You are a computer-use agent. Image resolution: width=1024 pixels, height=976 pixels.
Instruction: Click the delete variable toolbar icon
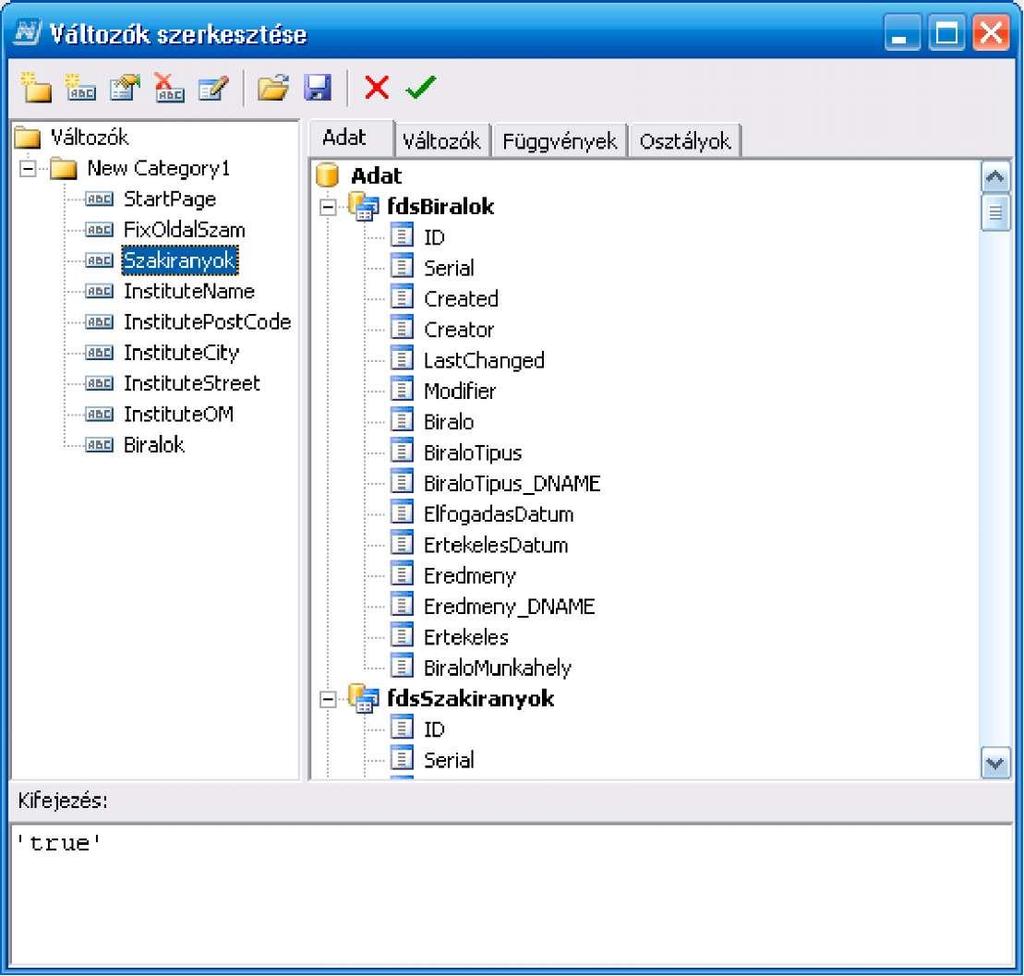[x=169, y=87]
